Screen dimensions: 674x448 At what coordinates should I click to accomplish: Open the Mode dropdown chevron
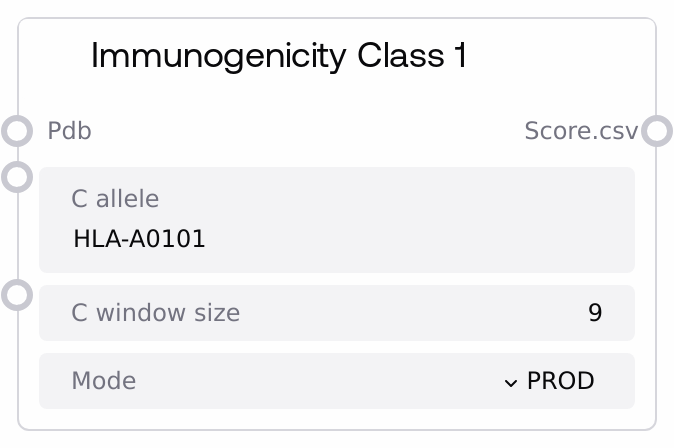click(x=511, y=382)
